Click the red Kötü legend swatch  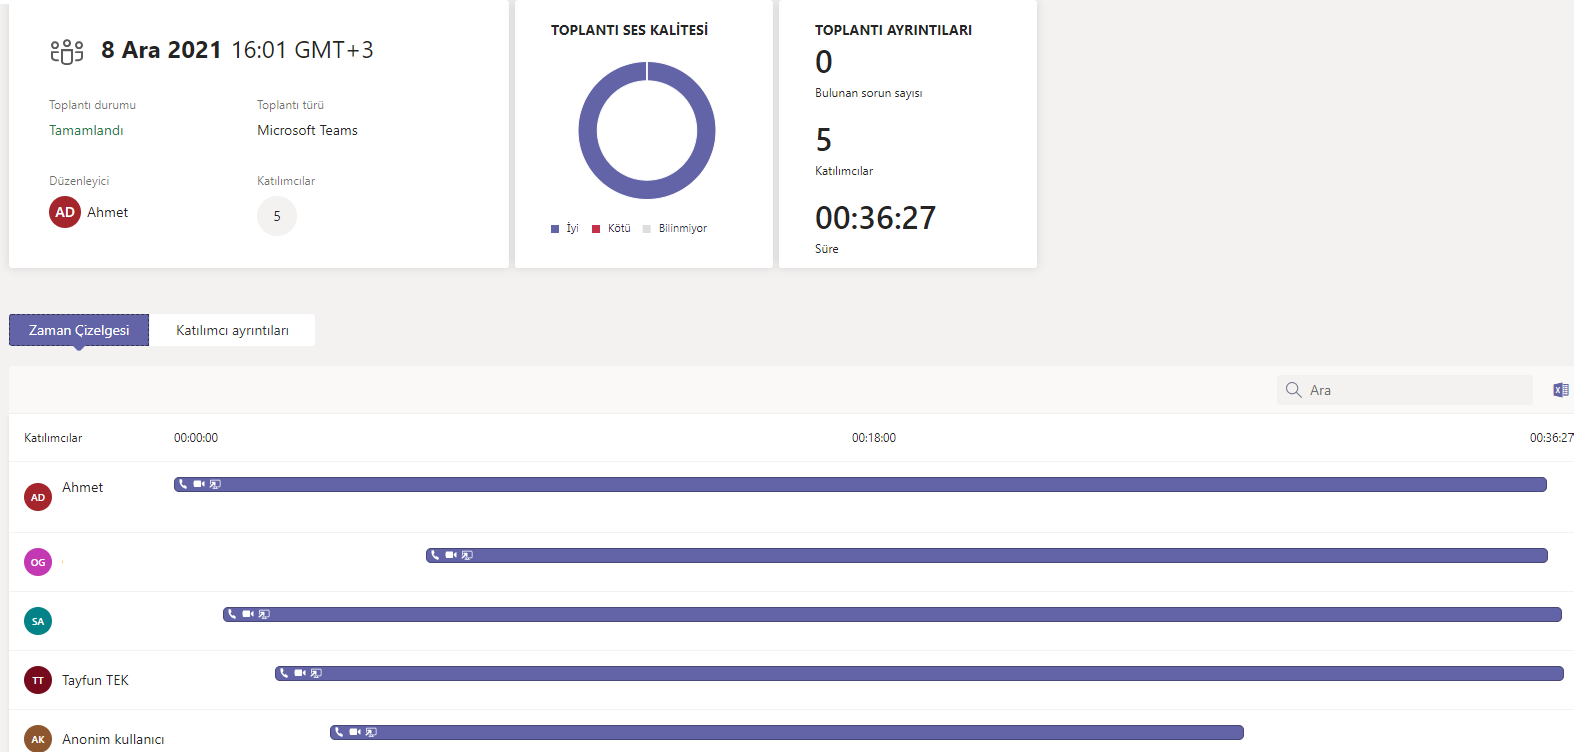(596, 229)
